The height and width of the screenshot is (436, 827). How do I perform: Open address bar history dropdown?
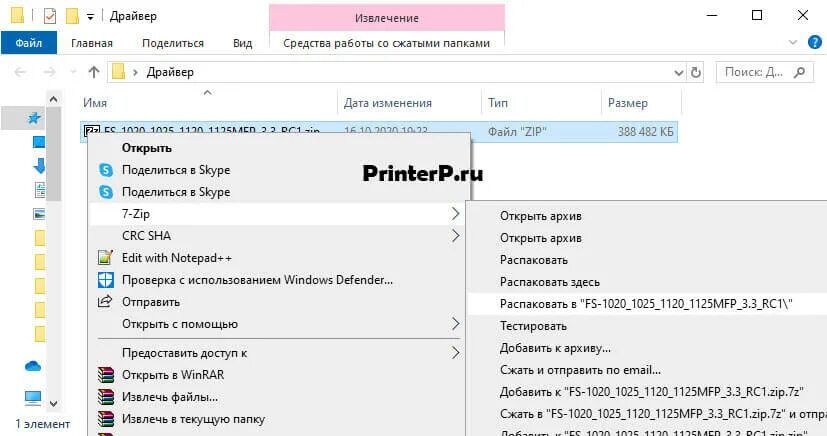[x=679, y=73]
